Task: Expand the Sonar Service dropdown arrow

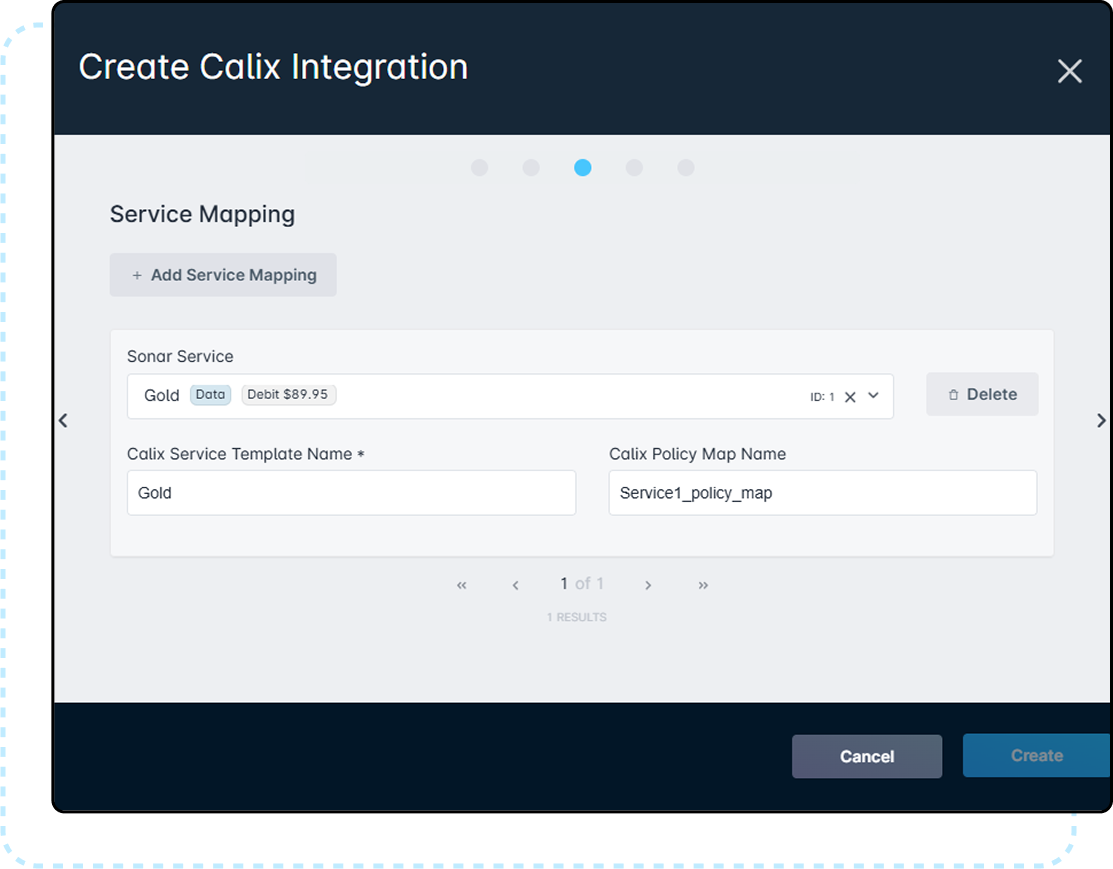Action: (x=874, y=395)
